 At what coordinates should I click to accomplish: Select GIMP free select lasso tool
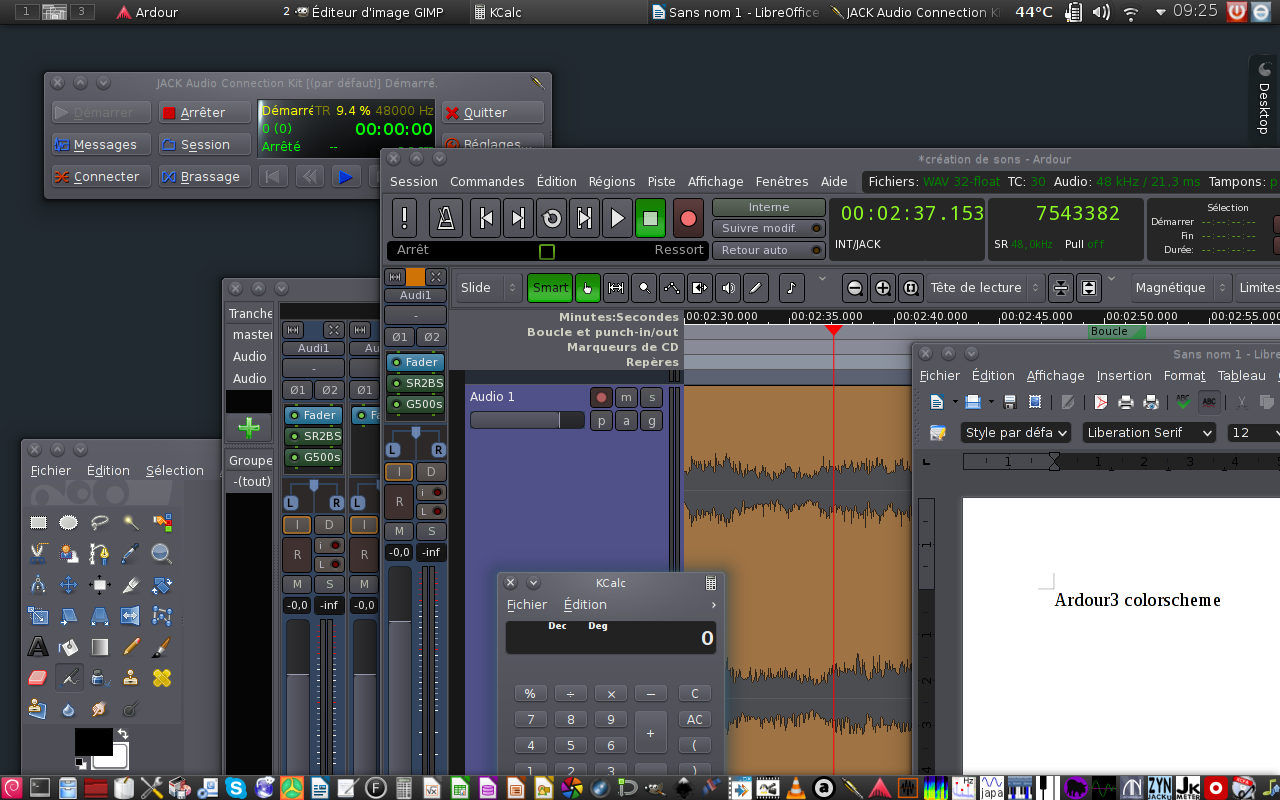point(100,522)
